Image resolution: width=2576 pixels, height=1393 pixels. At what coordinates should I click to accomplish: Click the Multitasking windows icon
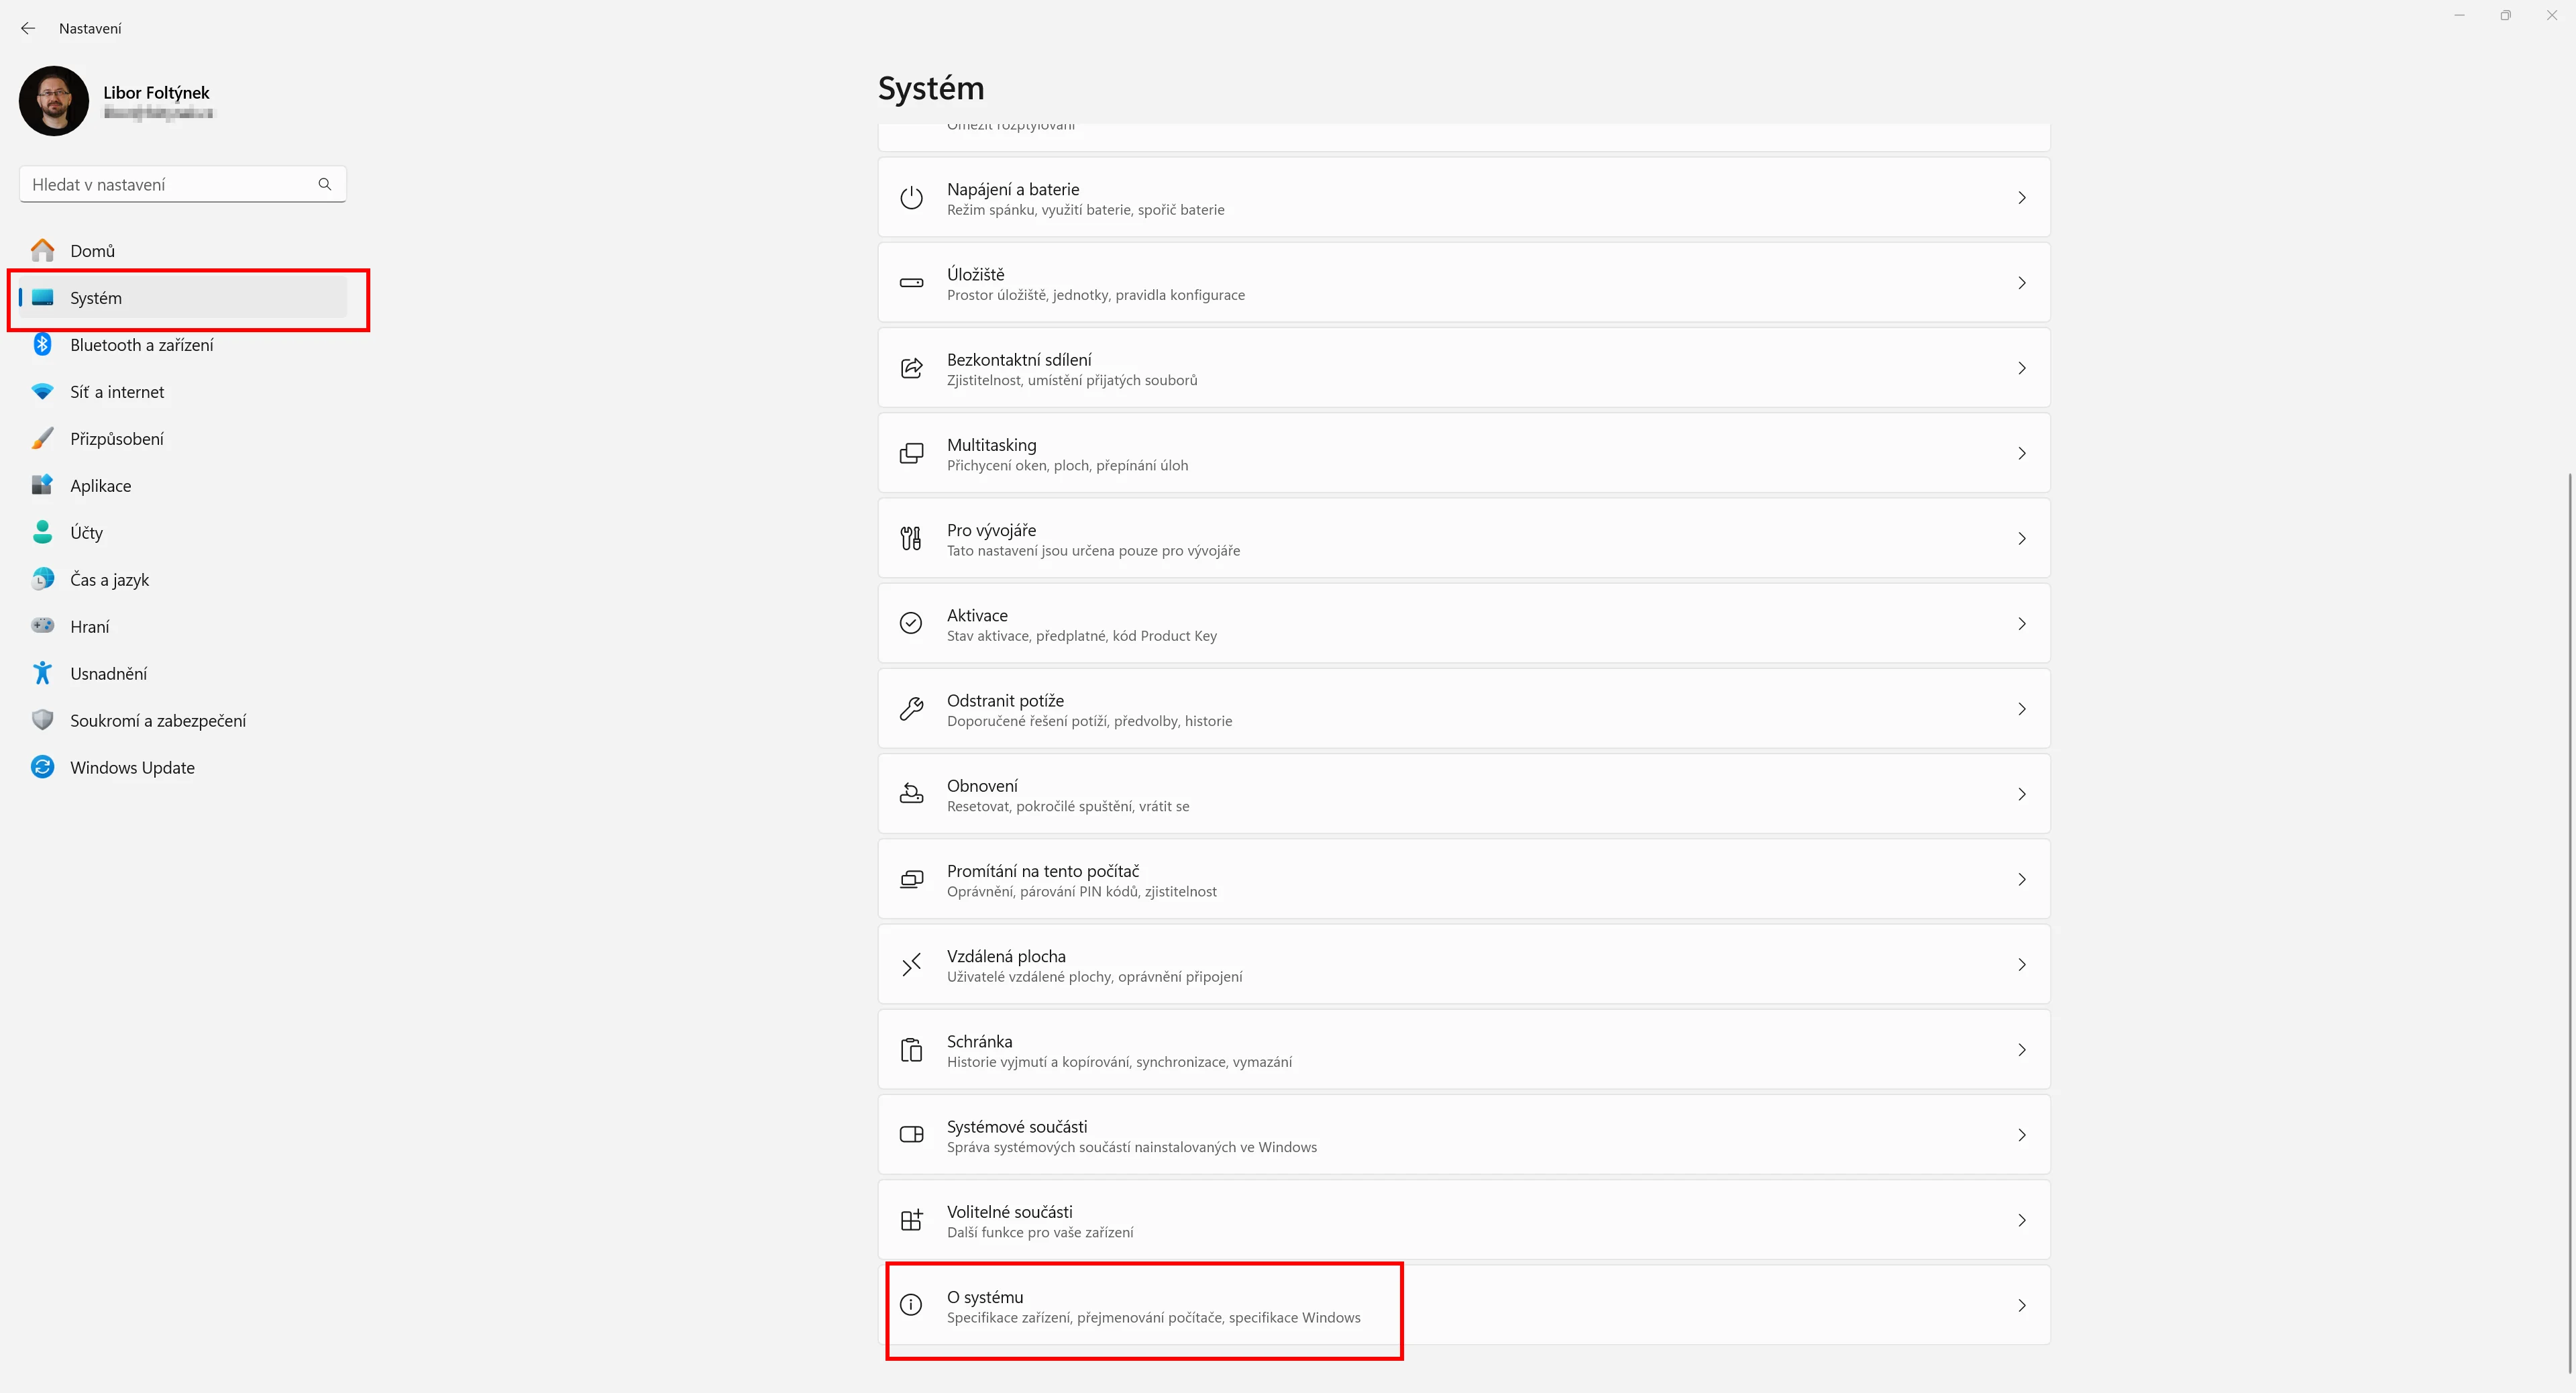click(x=911, y=453)
